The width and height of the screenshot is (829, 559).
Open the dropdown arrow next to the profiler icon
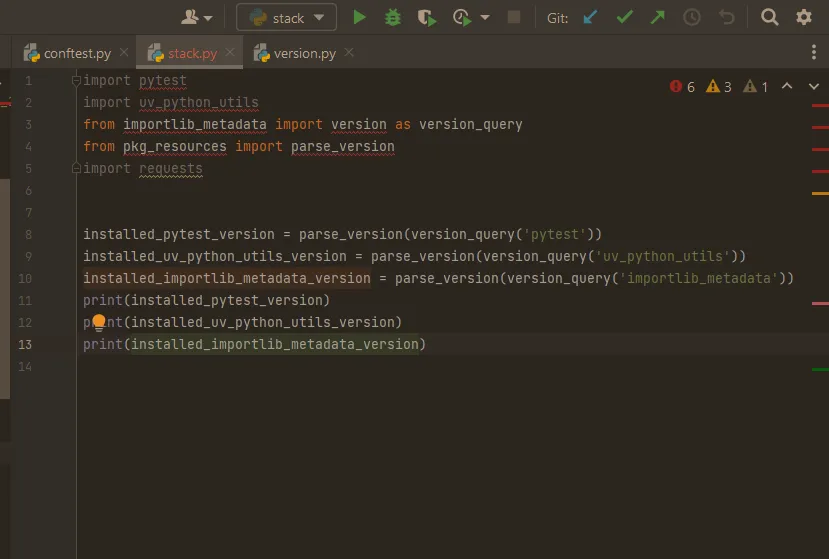[485, 17]
